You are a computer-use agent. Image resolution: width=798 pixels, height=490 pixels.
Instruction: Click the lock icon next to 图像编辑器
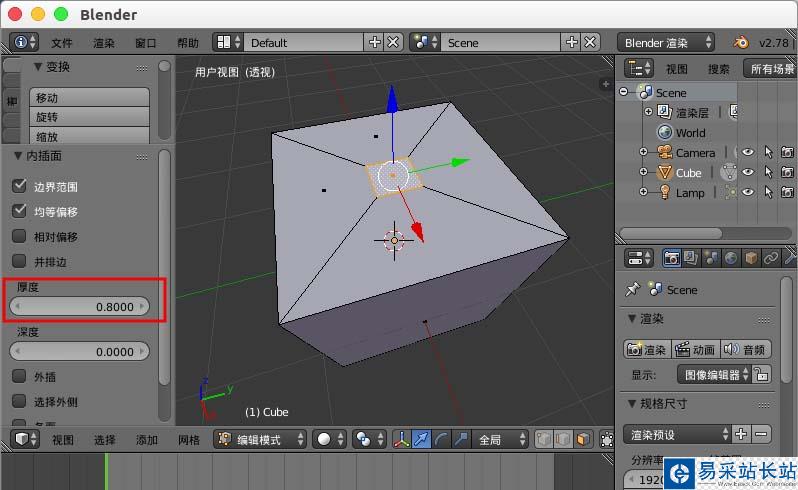click(x=762, y=375)
